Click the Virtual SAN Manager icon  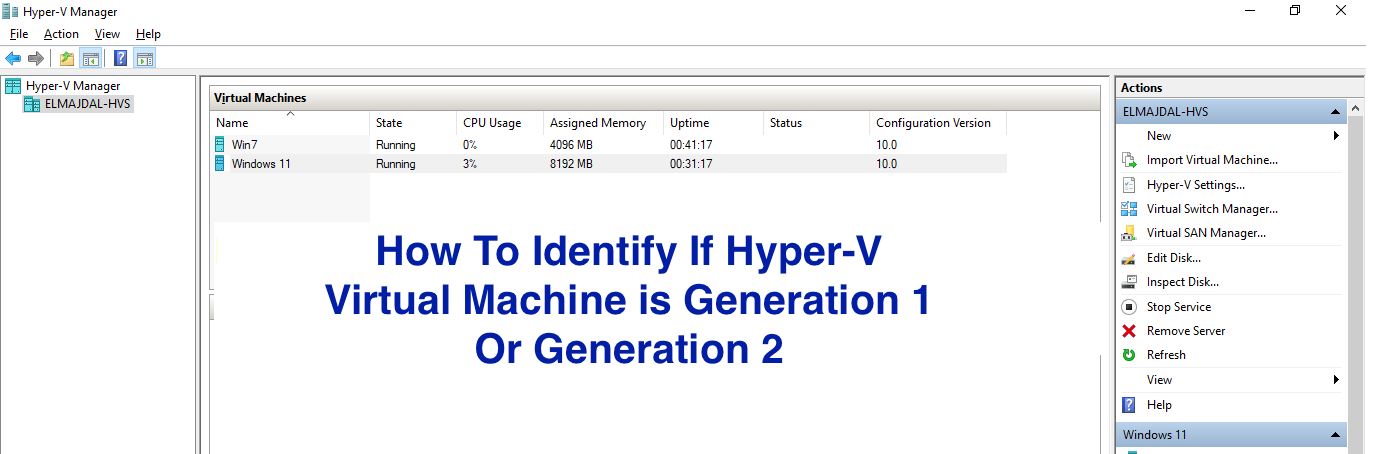[x=1129, y=233]
